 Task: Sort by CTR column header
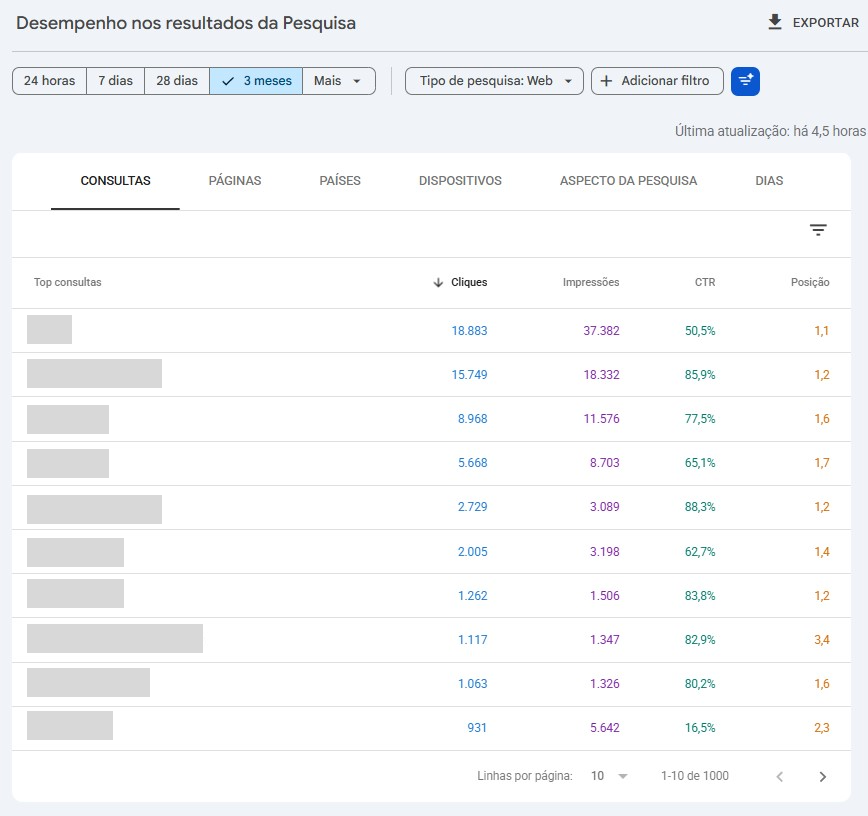(x=705, y=282)
